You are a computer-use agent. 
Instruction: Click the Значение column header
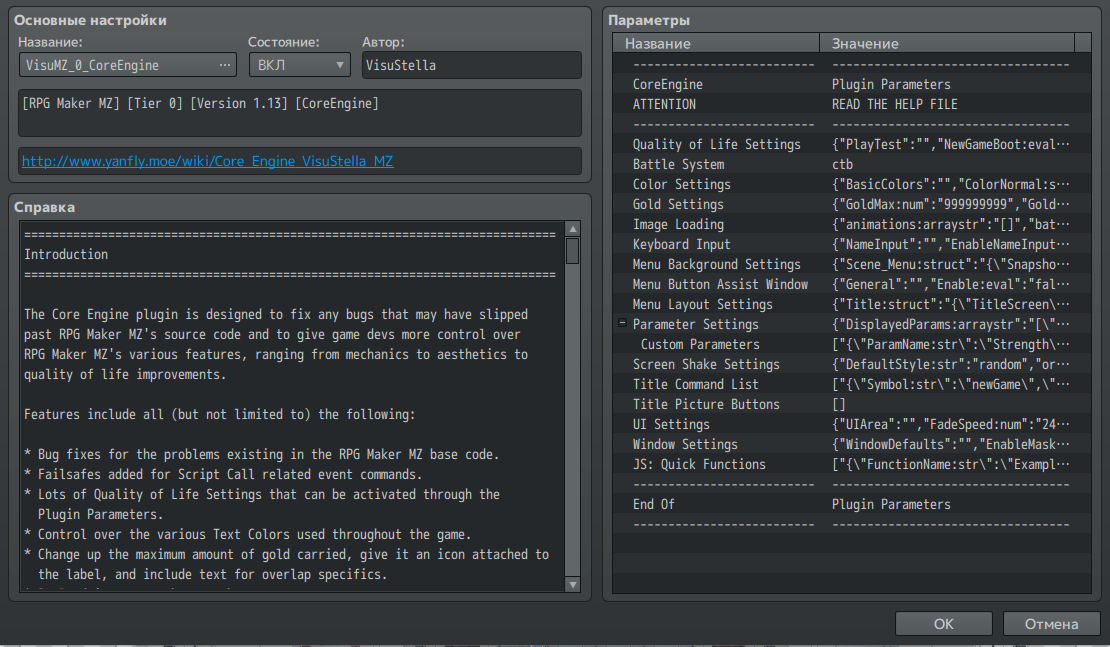pyautogui.click(x=946, y=43)
